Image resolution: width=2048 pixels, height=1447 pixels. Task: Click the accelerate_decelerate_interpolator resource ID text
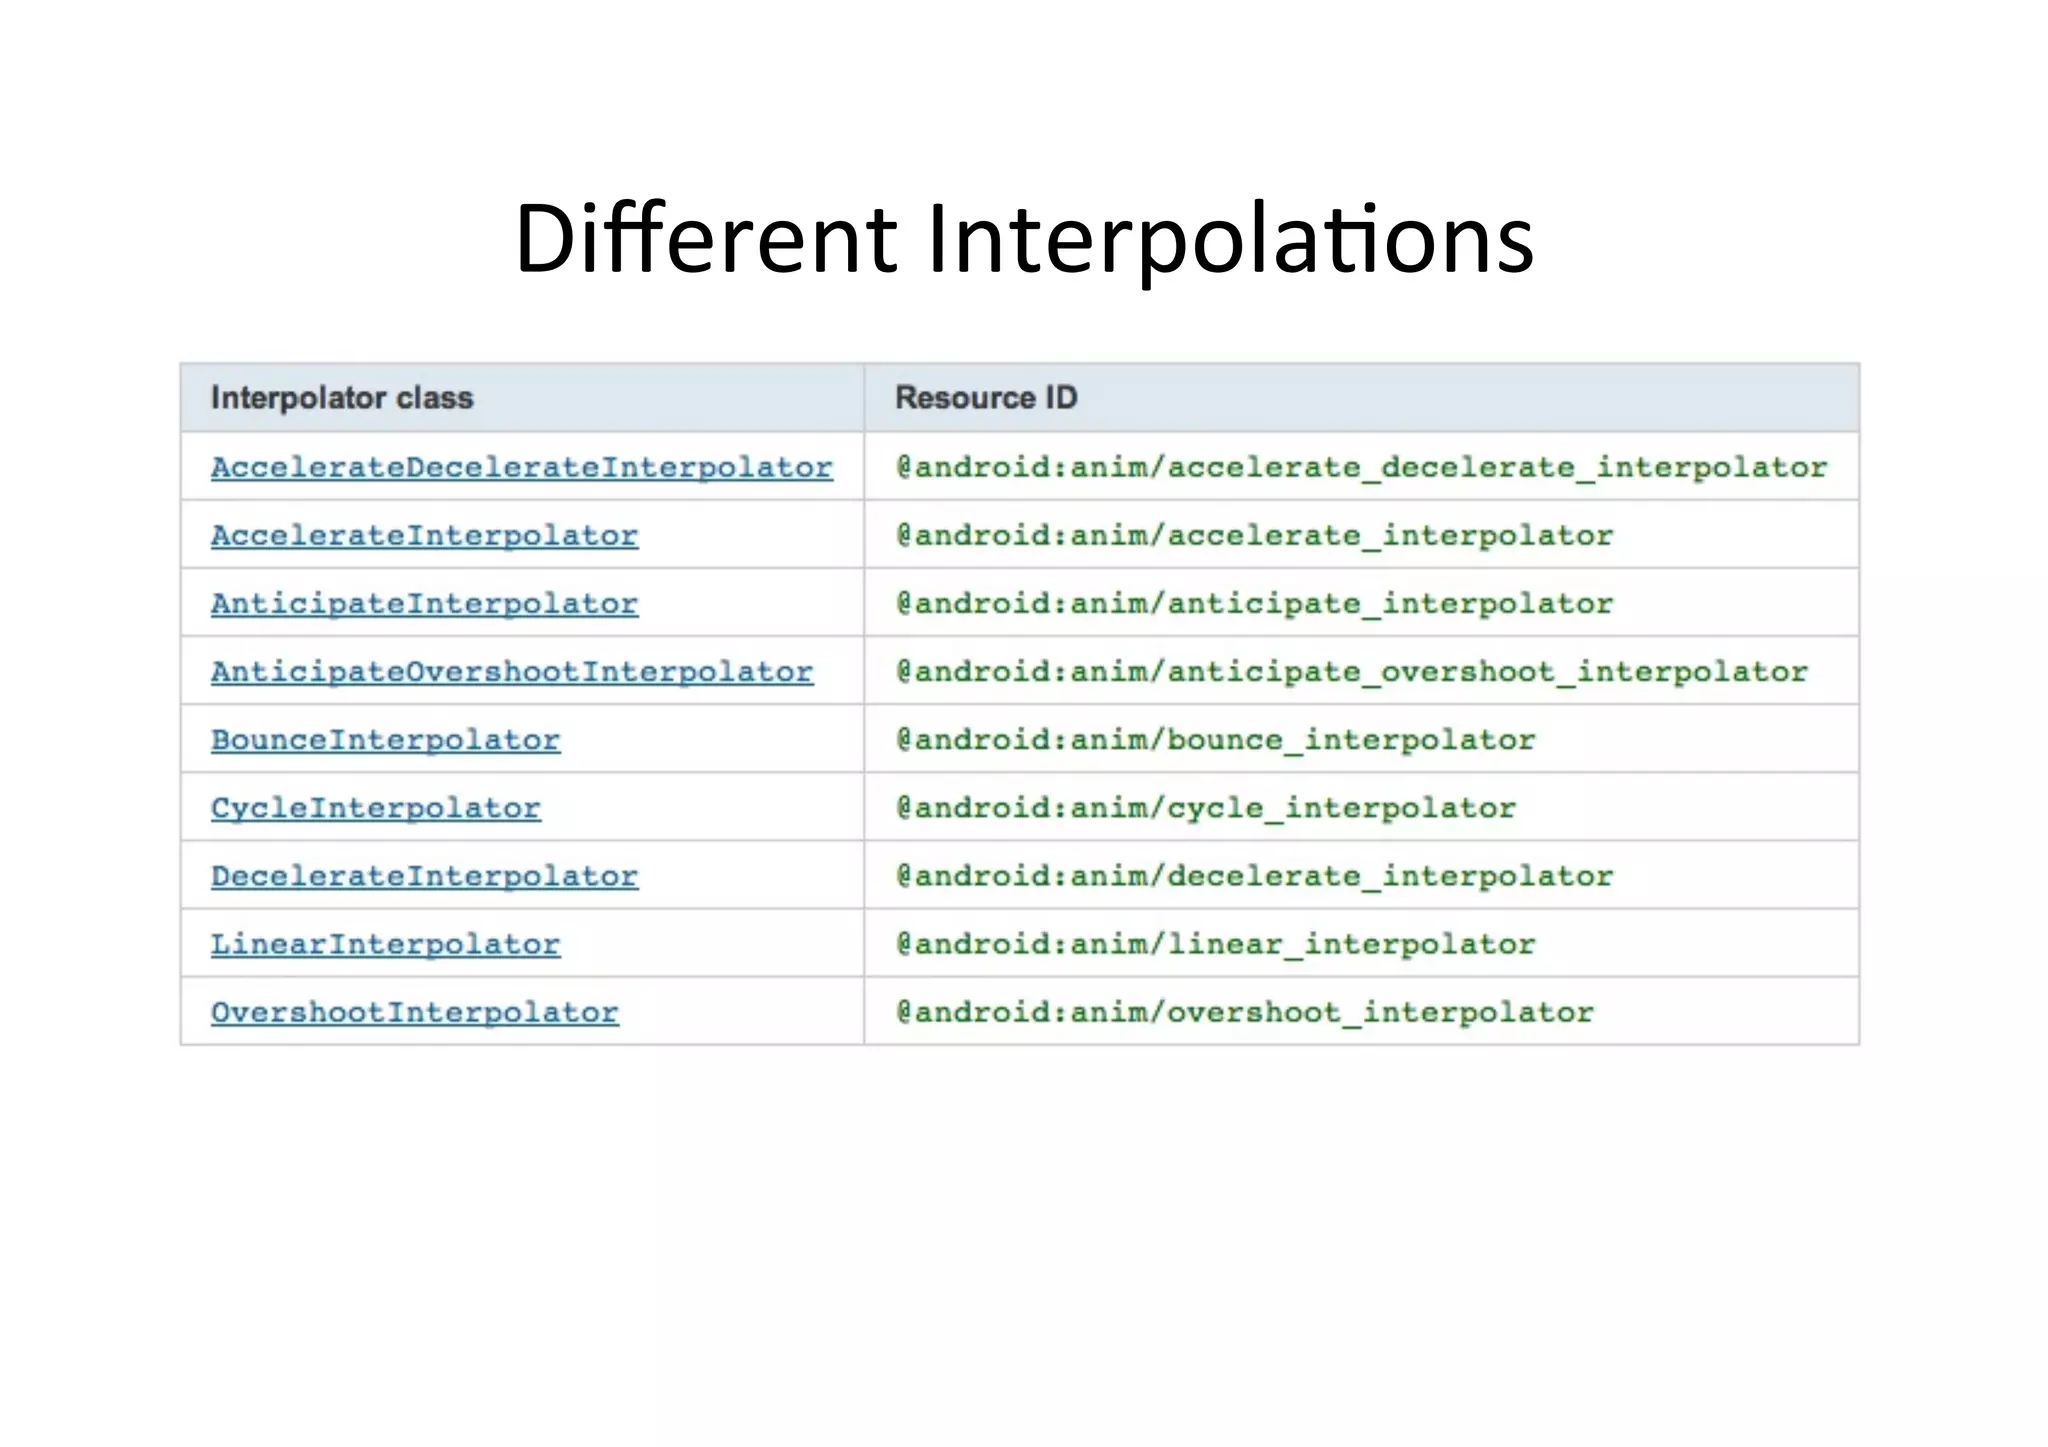click(1361, 467)
